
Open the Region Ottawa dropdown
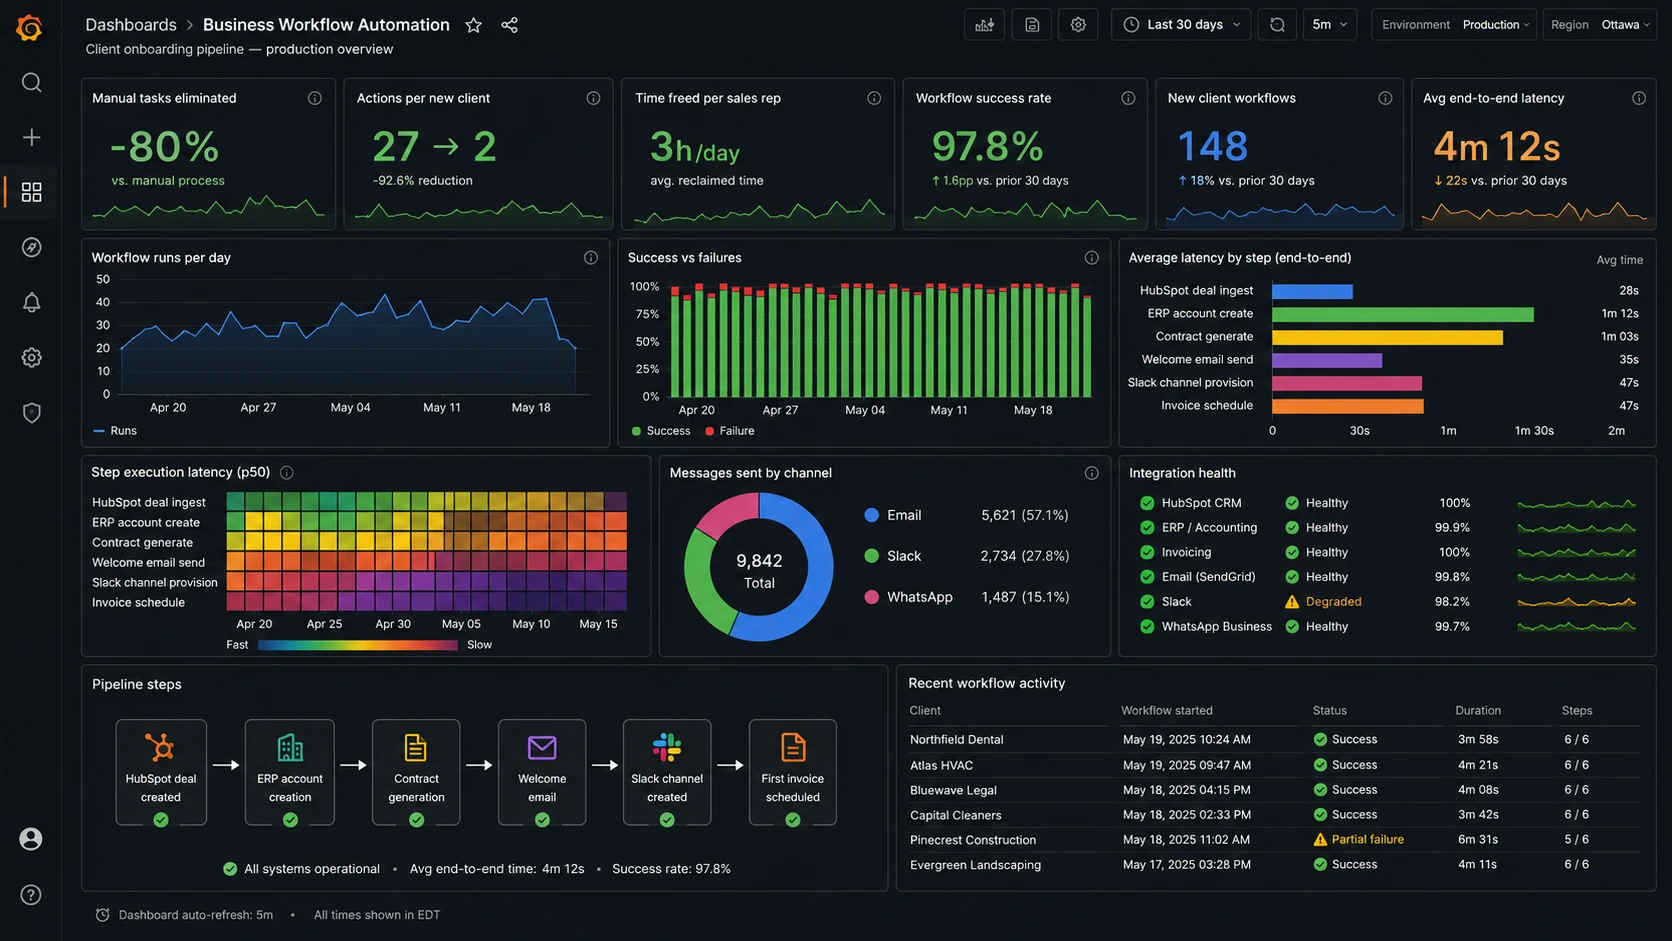(x=1599, y=25)
